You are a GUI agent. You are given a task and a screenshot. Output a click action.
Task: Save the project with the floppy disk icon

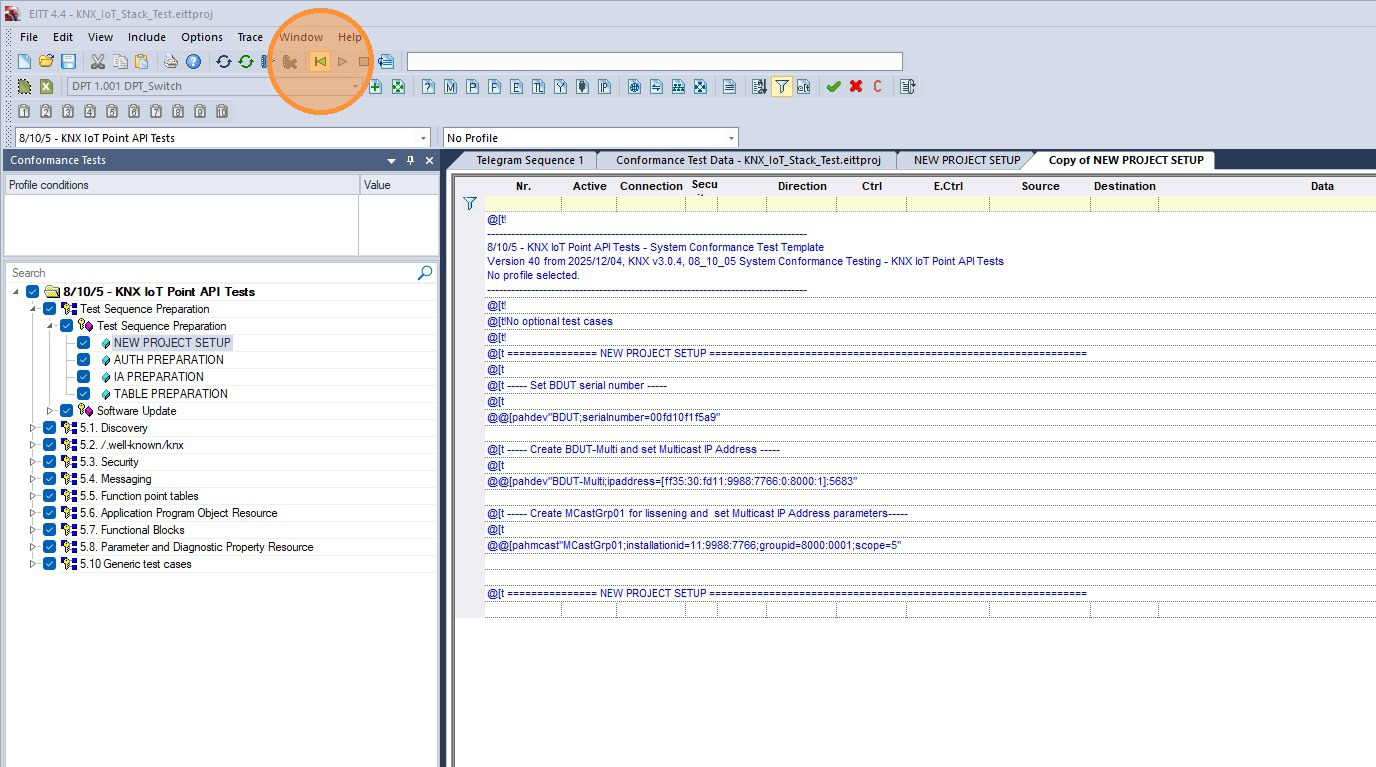tap(68, 62)
